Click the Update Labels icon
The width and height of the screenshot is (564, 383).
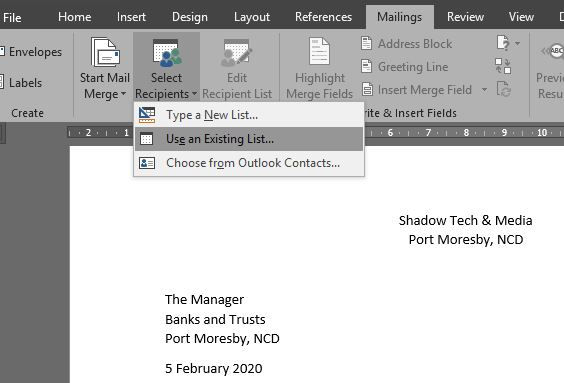point(503,89)
